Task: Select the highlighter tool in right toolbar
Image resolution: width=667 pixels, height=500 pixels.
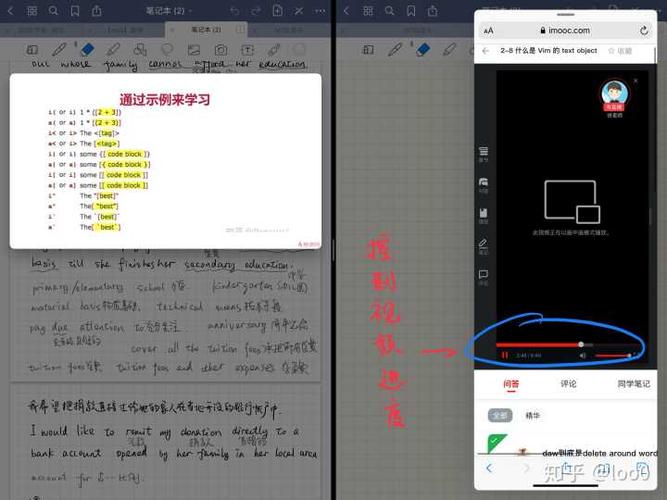Action: (x=449, y=49)
